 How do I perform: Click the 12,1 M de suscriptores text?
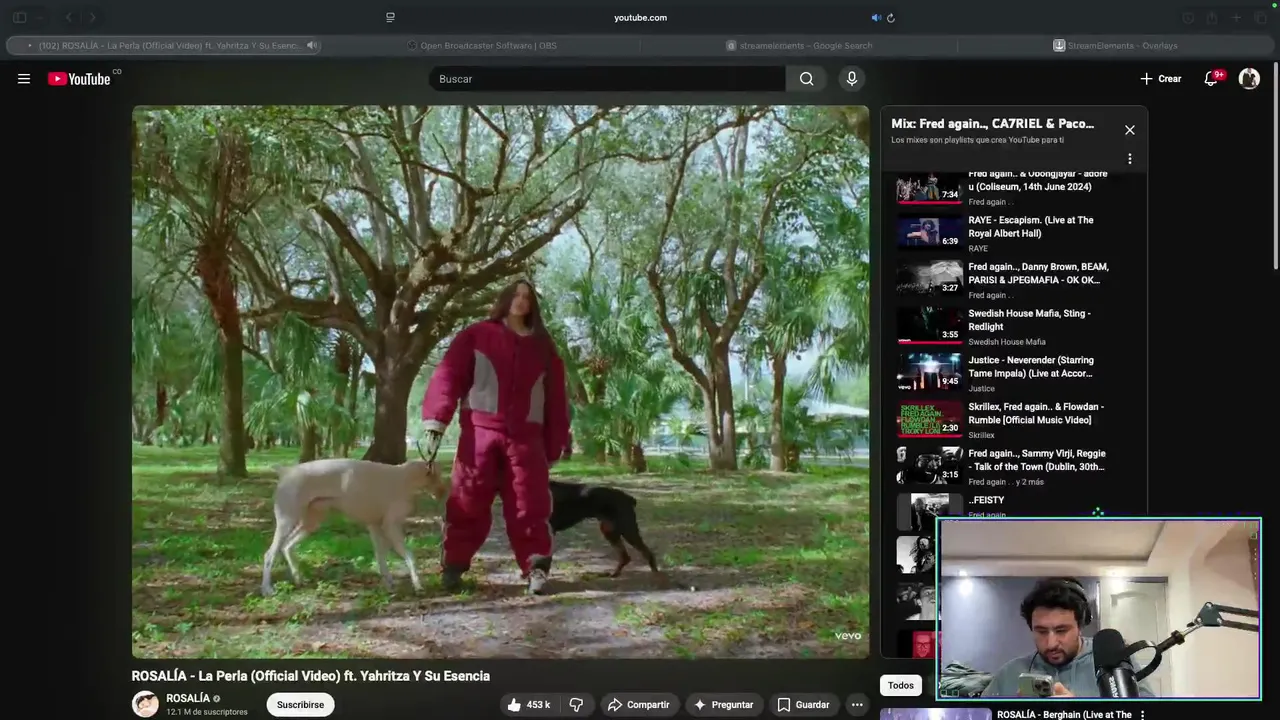(x=207, y=712)
